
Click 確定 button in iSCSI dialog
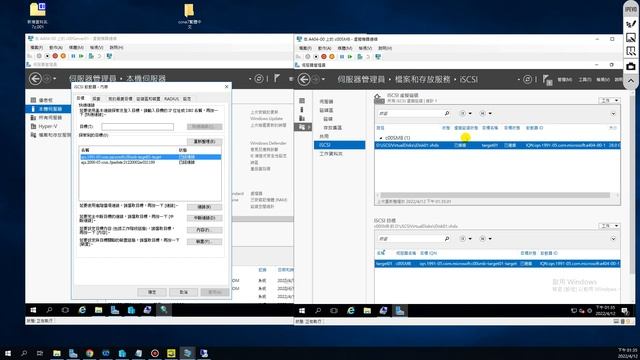point(152,292)
